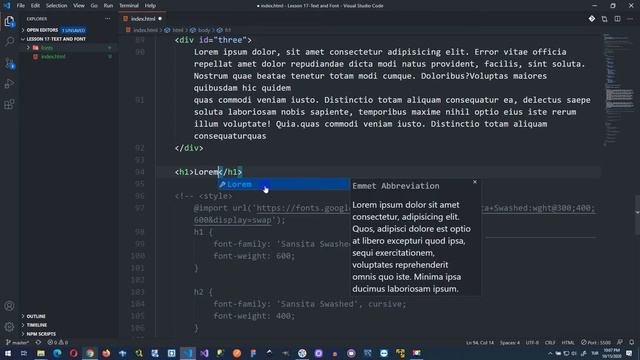
Task: Open purple Visual Studio from the taskbar
Action: 204,353
